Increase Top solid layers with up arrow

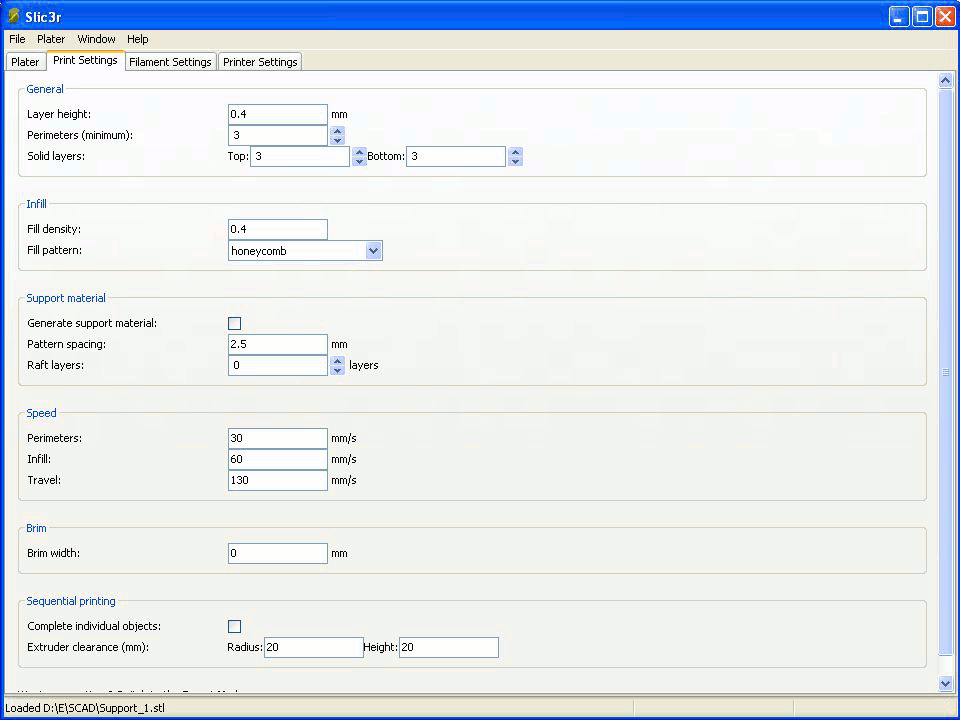pyautogui.click(x=359, y=151)
